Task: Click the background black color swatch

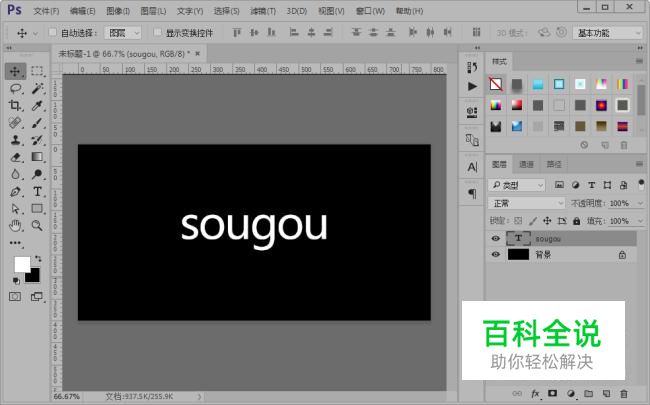Action: [x=34, y=277]
